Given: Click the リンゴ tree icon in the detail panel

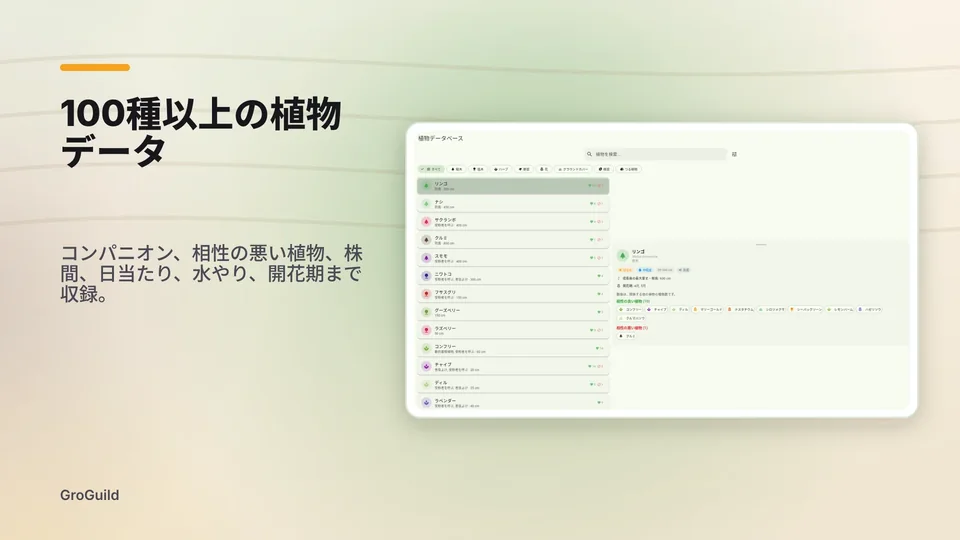Looking at the screenshot, I should [x=623, y=256].
